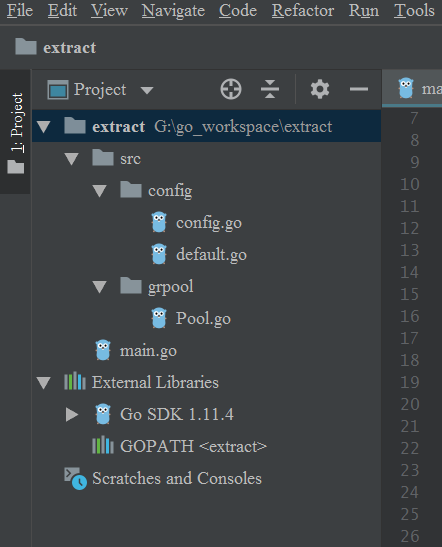Select main.go in project tree

point(148,350)
